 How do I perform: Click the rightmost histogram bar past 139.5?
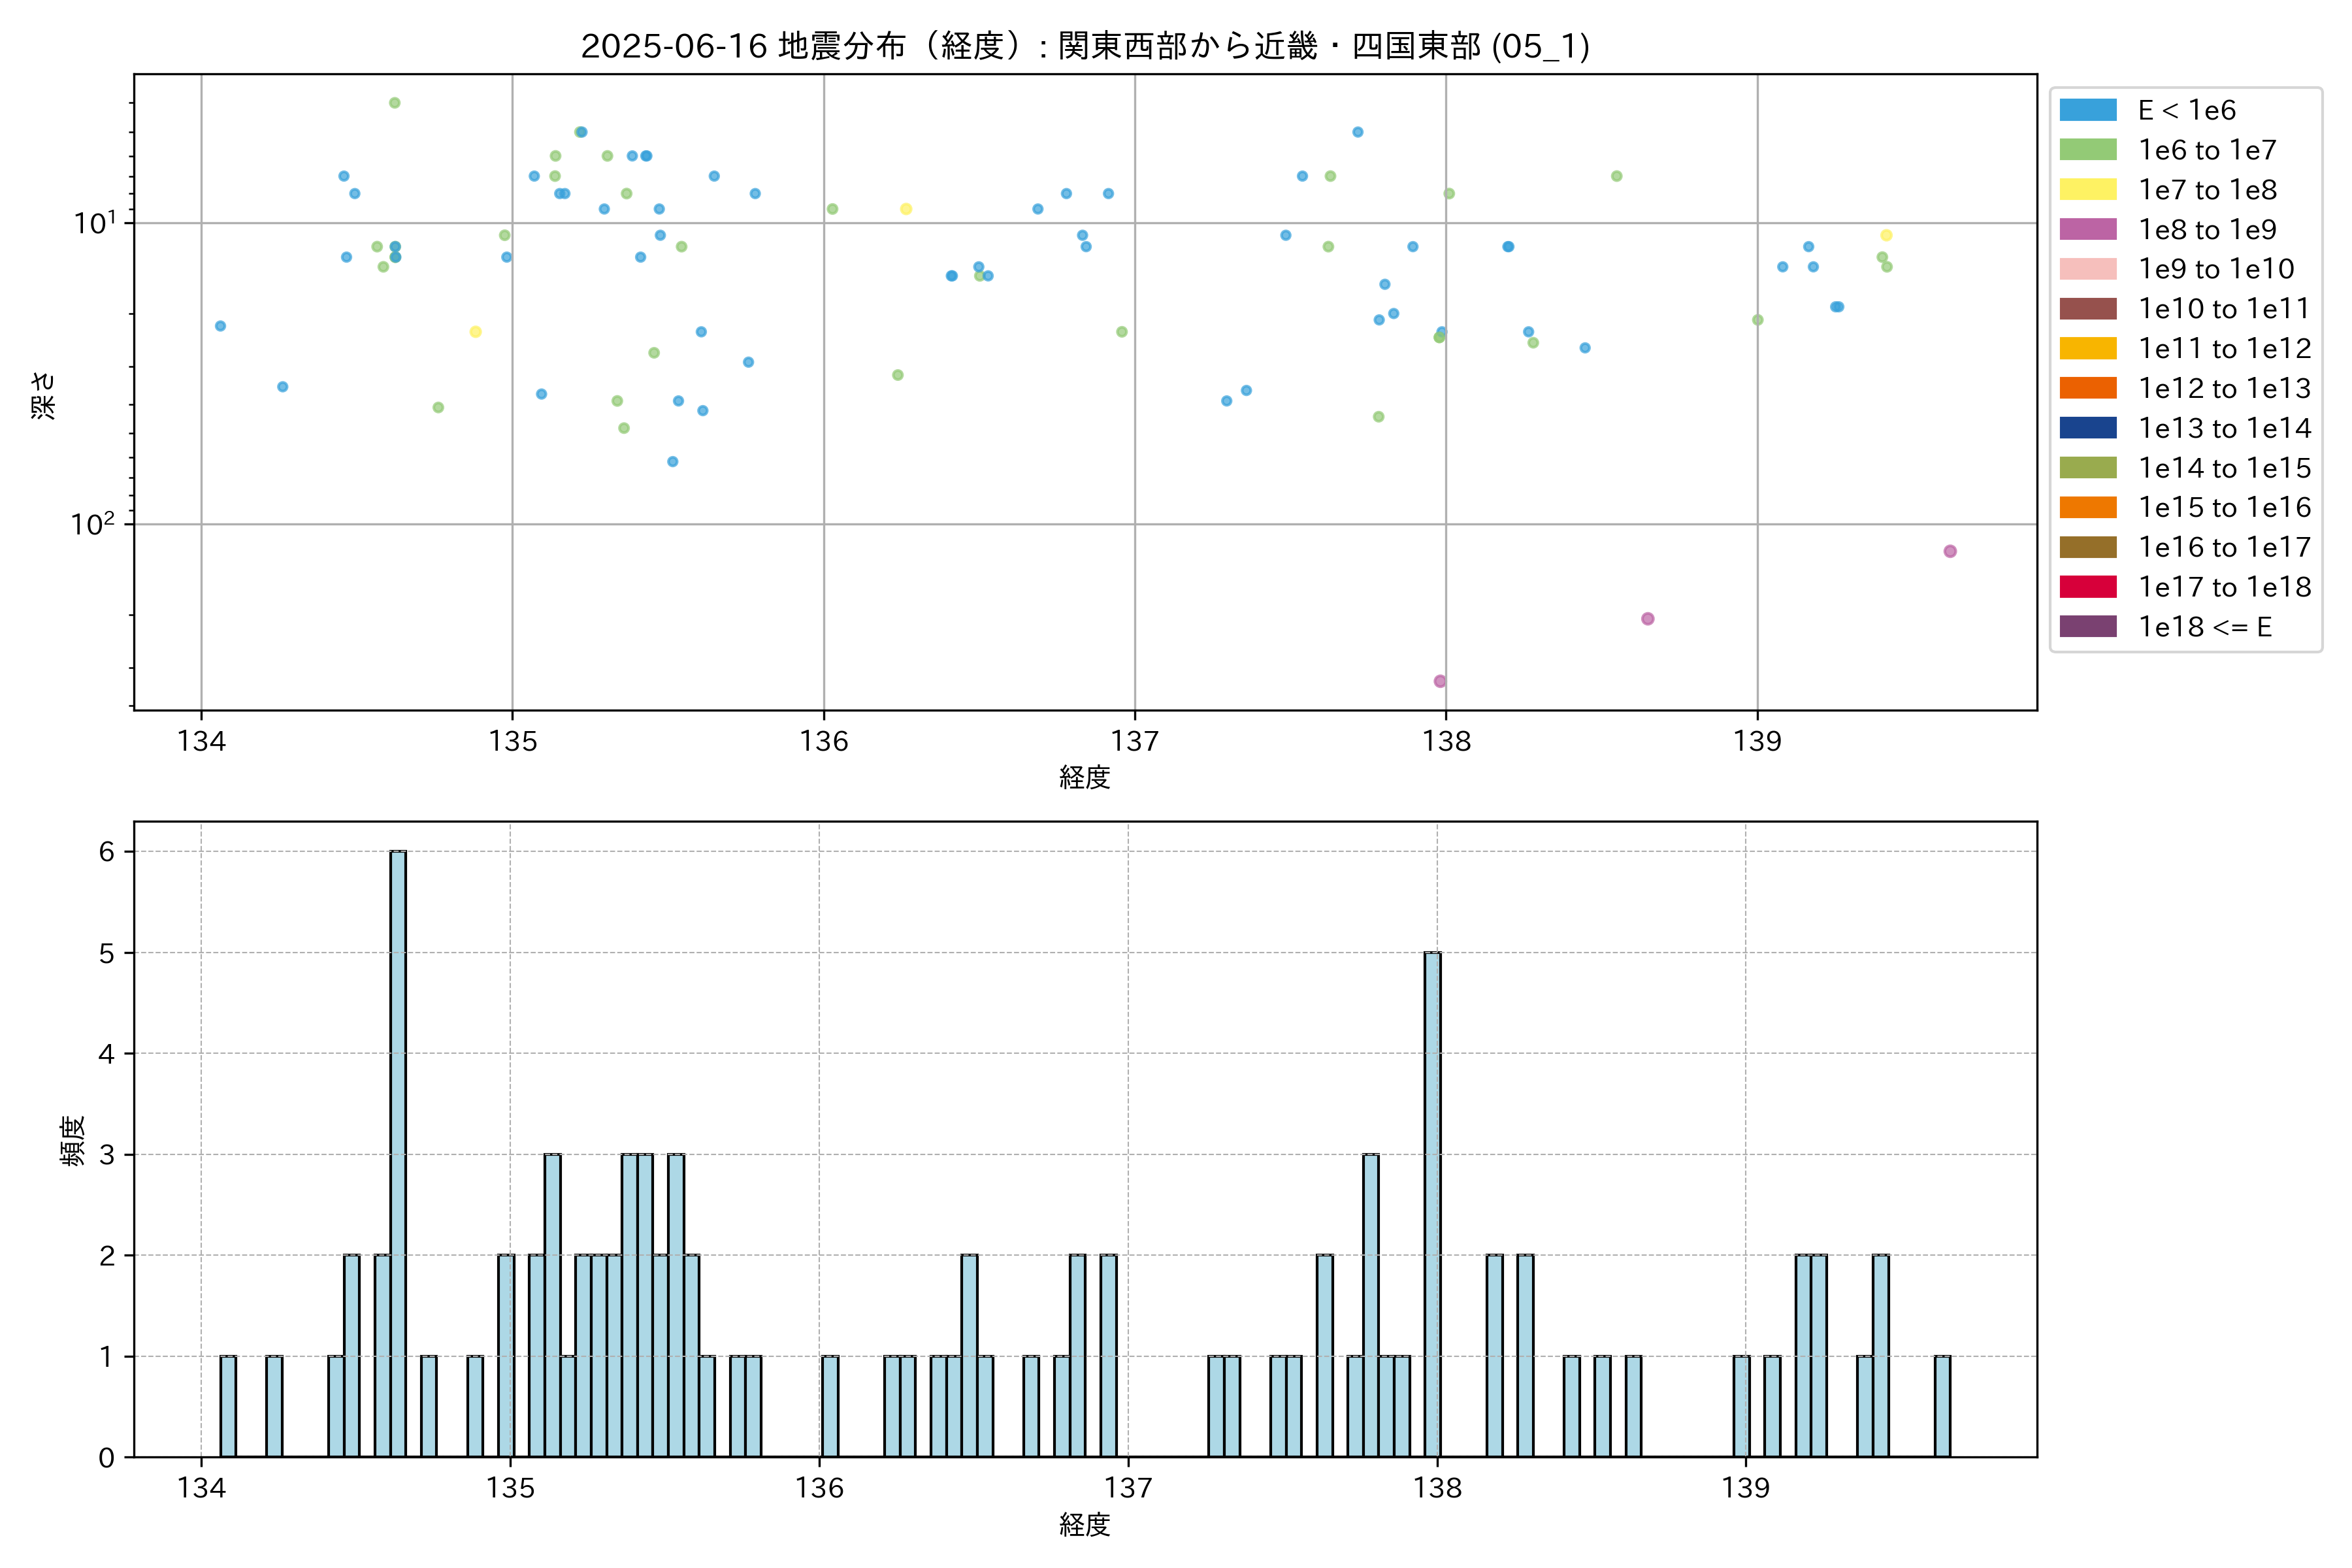tap(1942, 1405)
